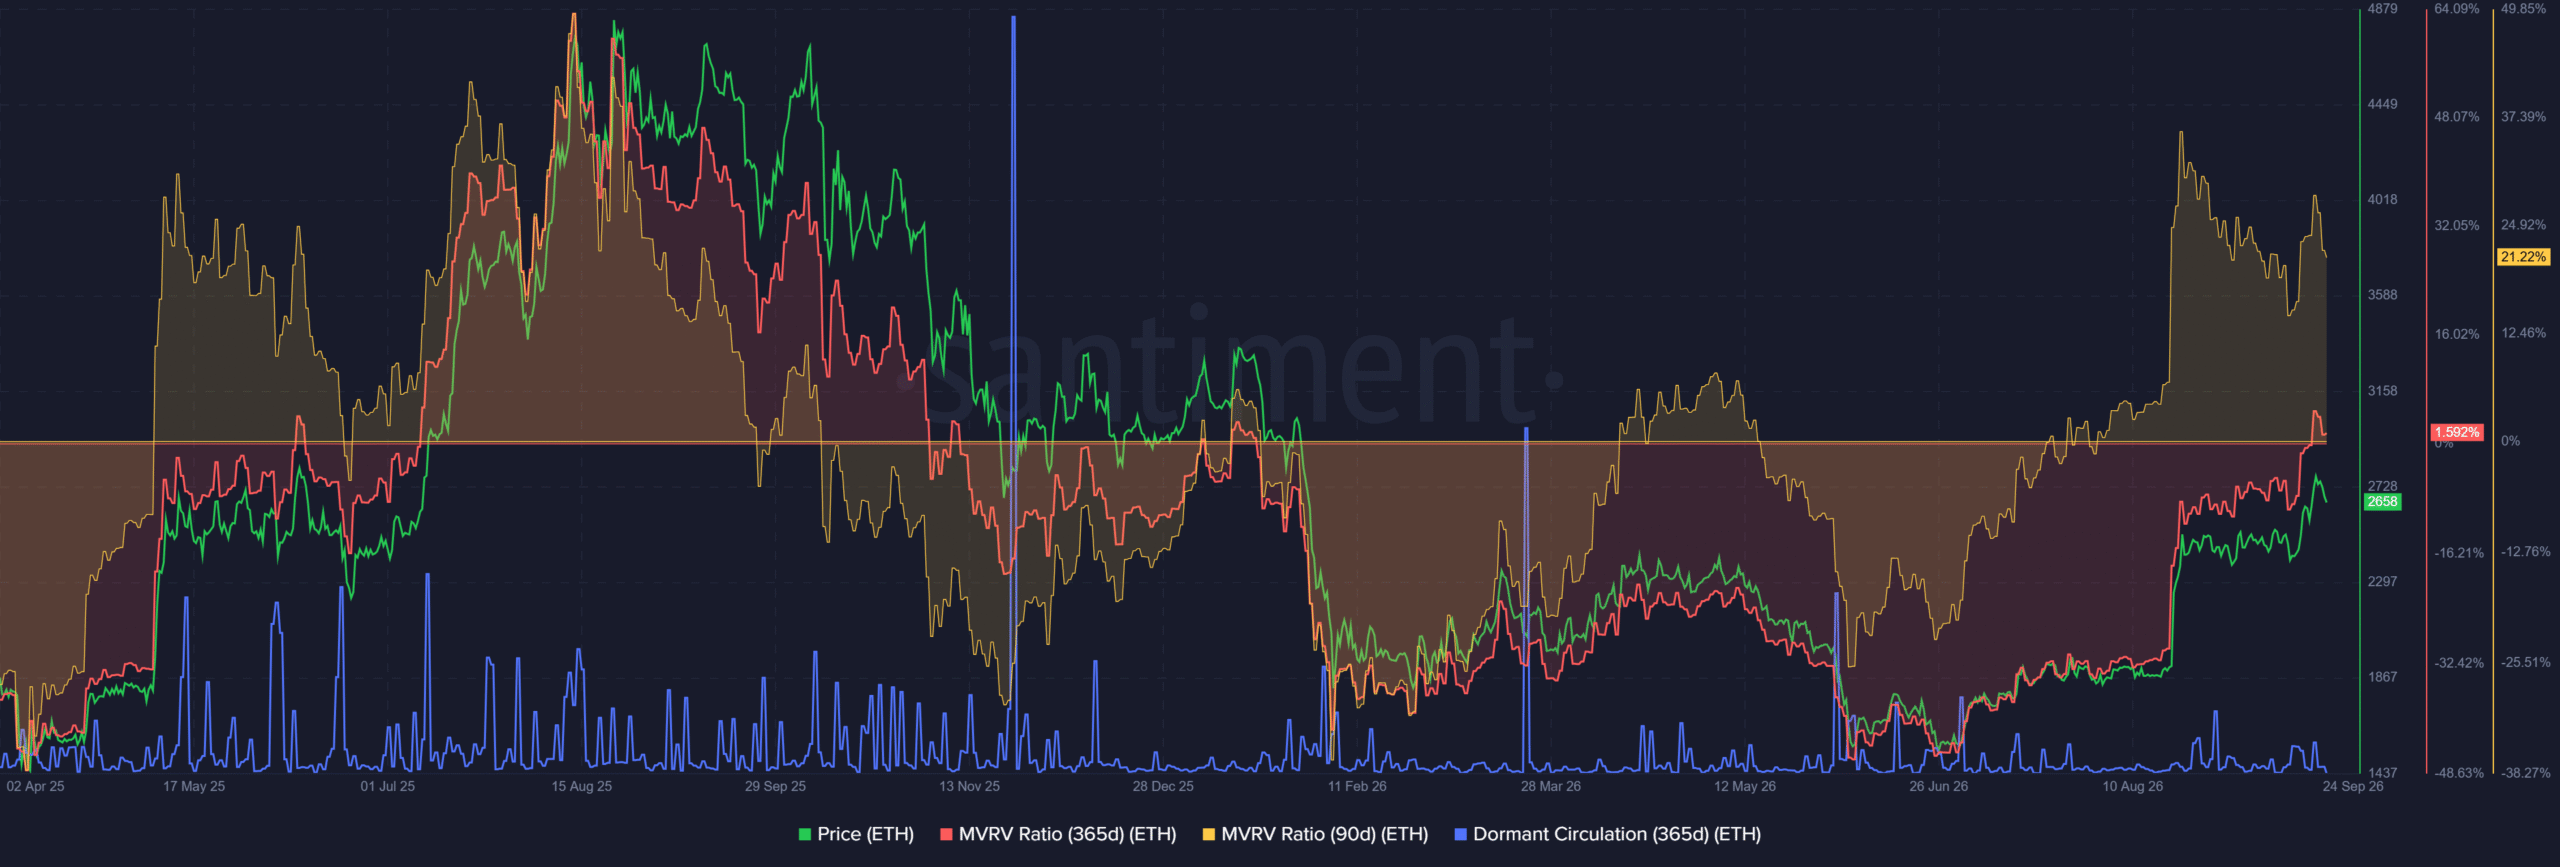Click the yellow MVRV Ratio (90d) legend swatch
The image size is (2560, 867).
1209,835
